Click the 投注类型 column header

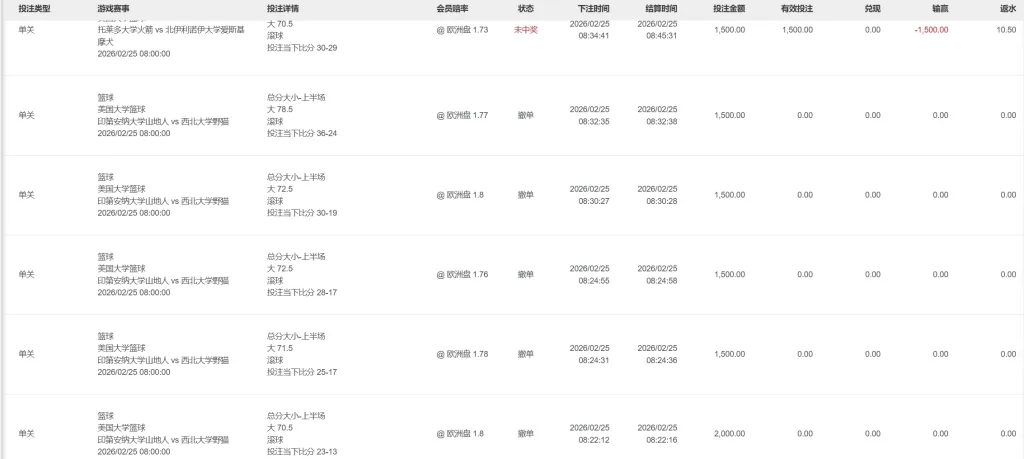tap(34, 7)
